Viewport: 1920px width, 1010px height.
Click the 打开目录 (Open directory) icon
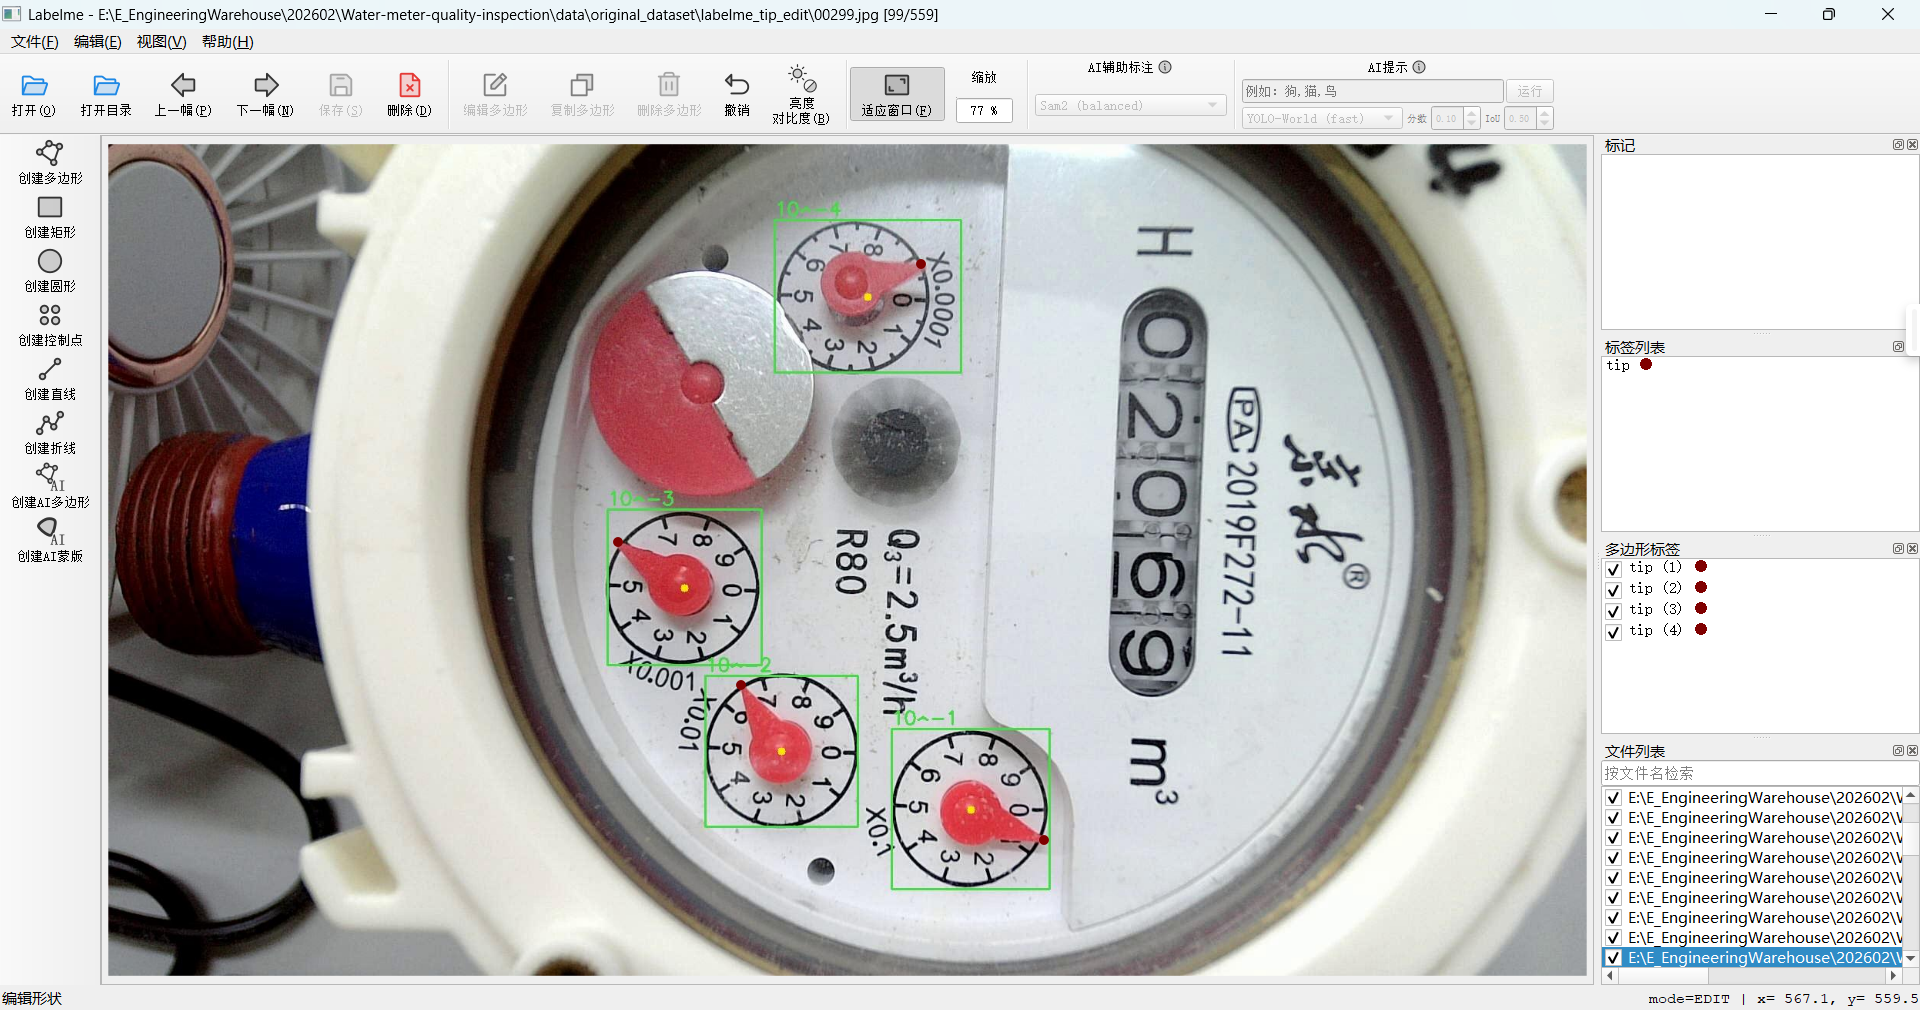(x=106, y=86)
